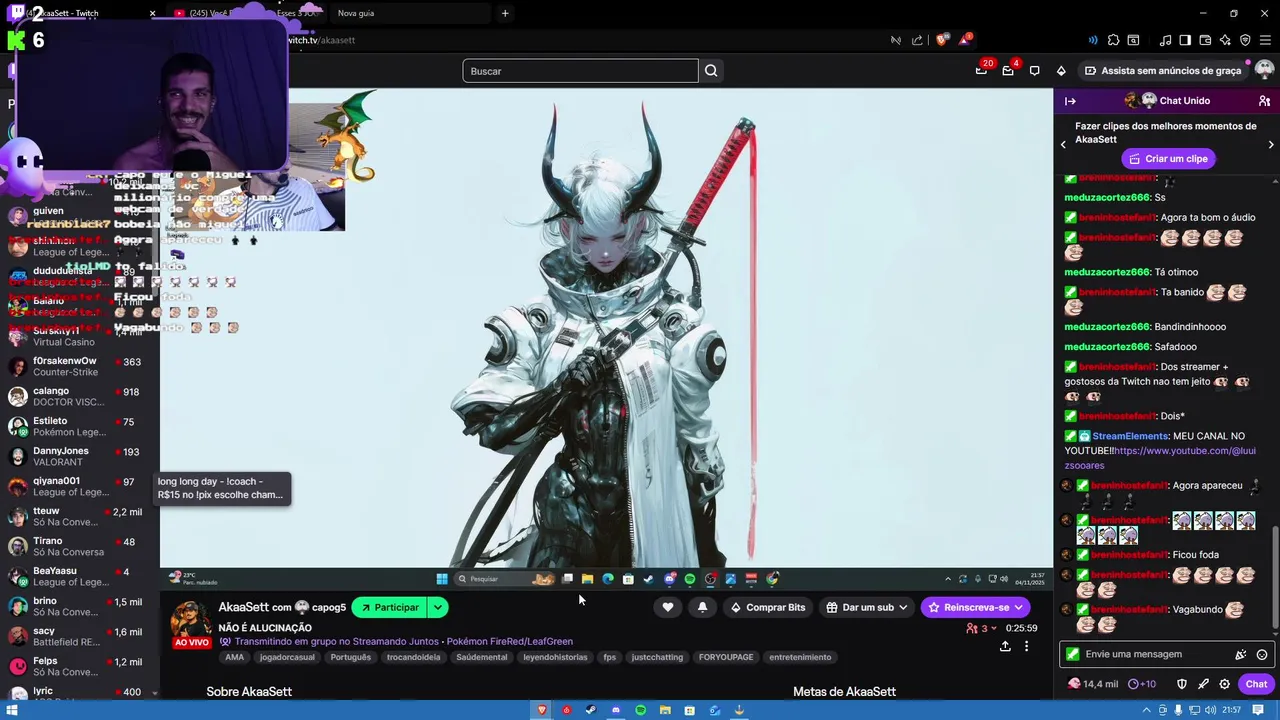
Task: Expand the Participar dropdown arrow
Action: 438,607
